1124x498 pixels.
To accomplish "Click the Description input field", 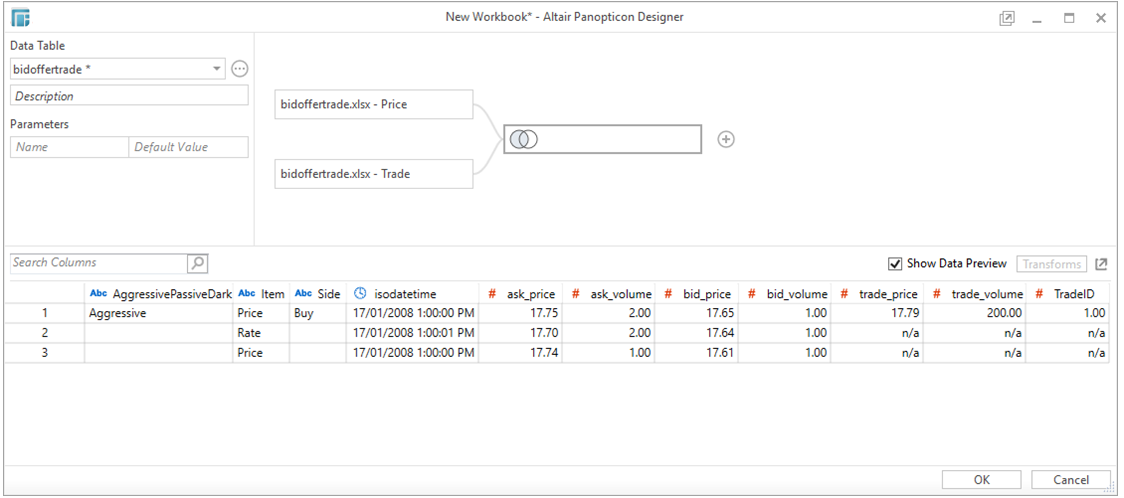I will pyautogui.click(x=129, y=96).
